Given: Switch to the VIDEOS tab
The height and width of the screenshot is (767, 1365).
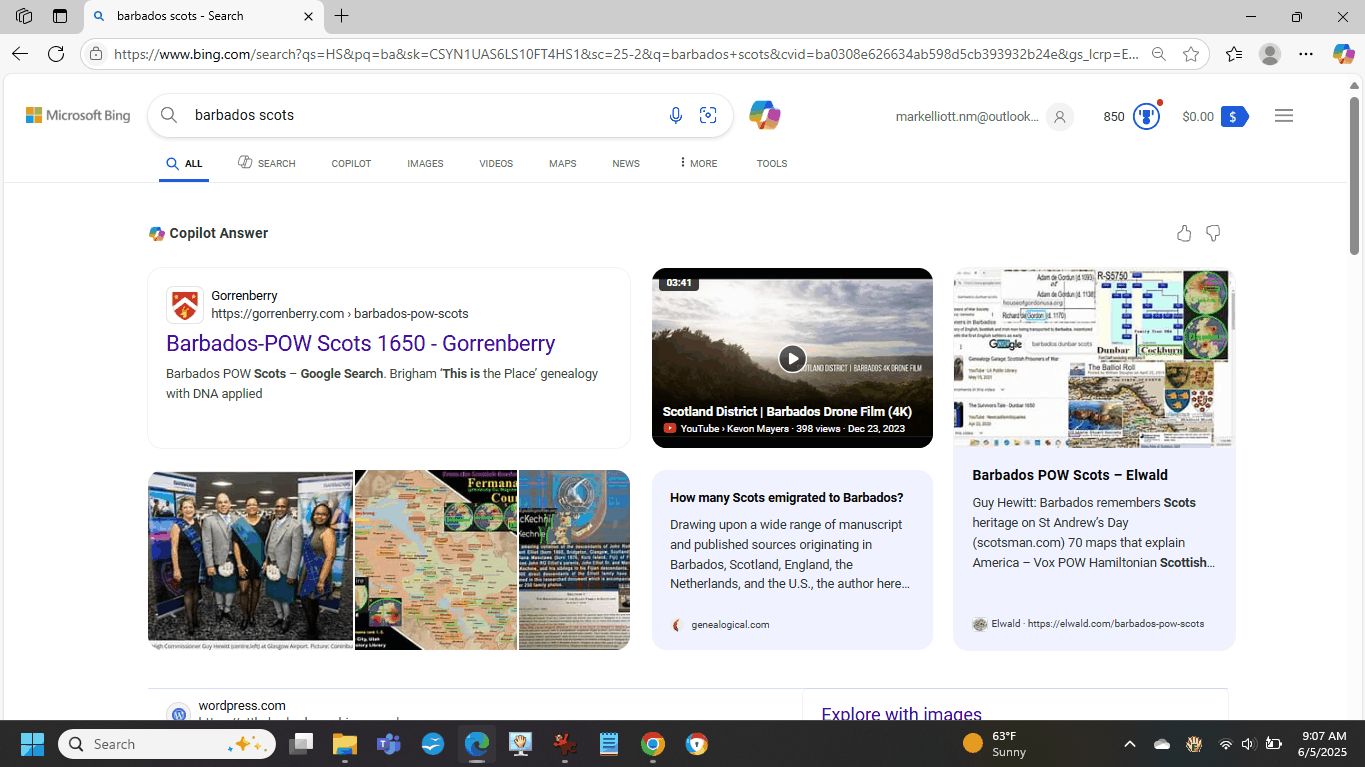Looking at the screenshot, I should [x=496, y=163].
